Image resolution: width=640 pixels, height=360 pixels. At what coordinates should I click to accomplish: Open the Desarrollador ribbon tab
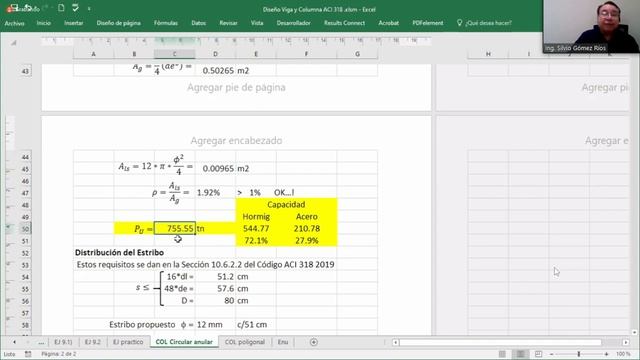click(x=293, y=23)
